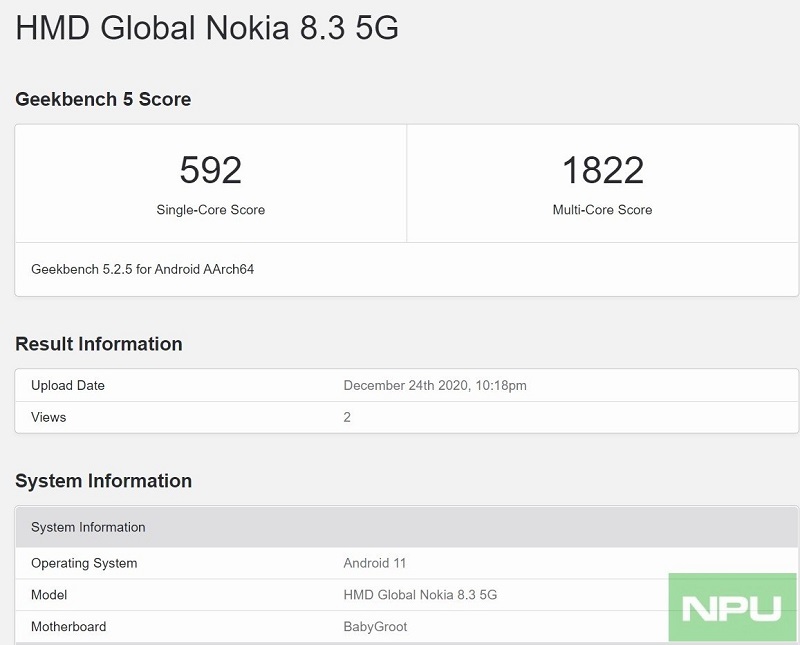
Task: Click the Upload Date row label
Action: pos(68,385)
